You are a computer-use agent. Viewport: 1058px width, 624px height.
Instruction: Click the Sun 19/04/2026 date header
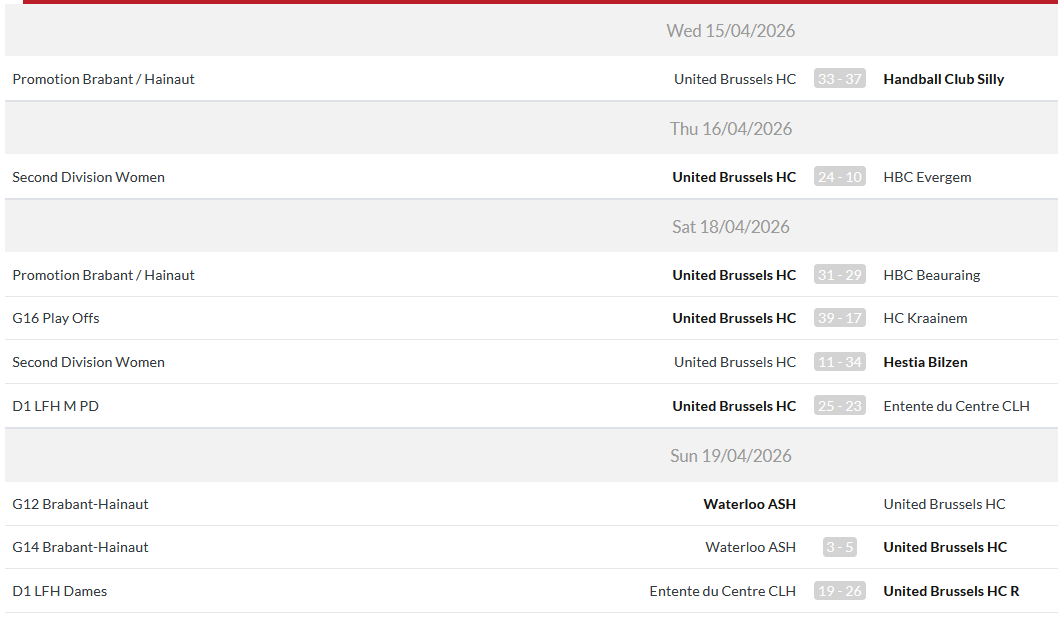731,456
